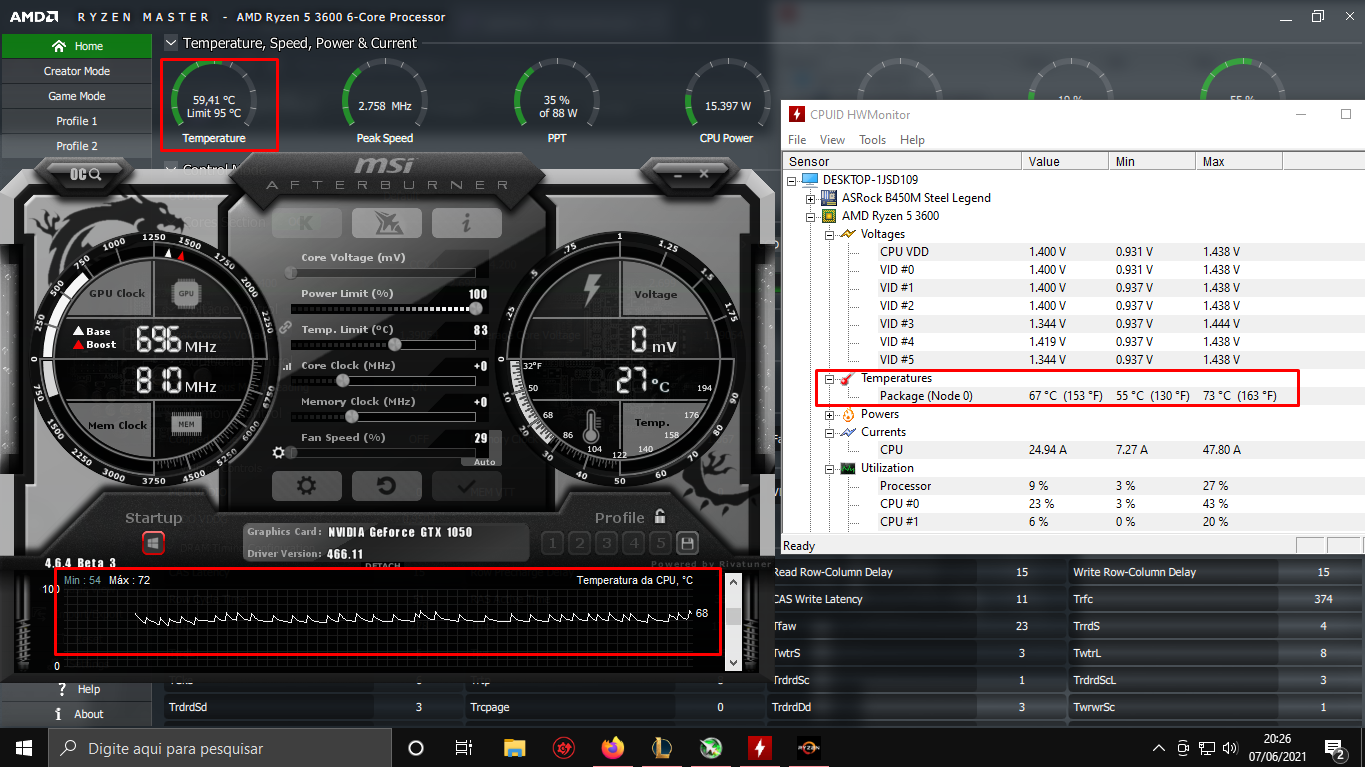Collapse the AMD Ryzen 5 3600 node
Screen dimensions: 1365x767
point(811,216)
